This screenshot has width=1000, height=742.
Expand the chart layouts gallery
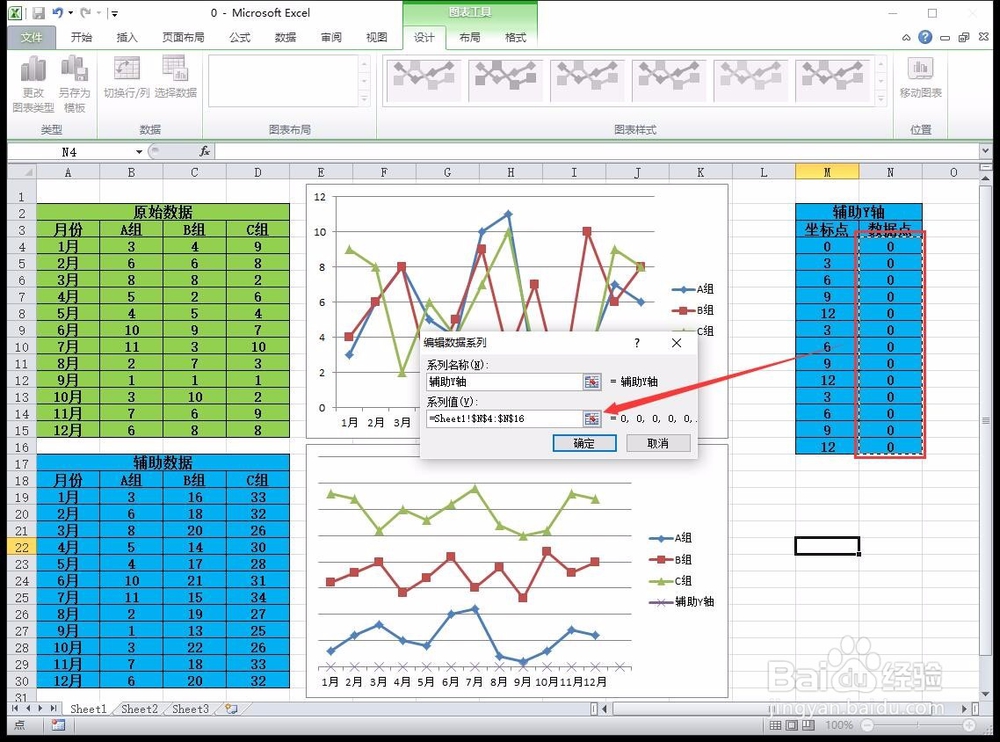(364, 98)
